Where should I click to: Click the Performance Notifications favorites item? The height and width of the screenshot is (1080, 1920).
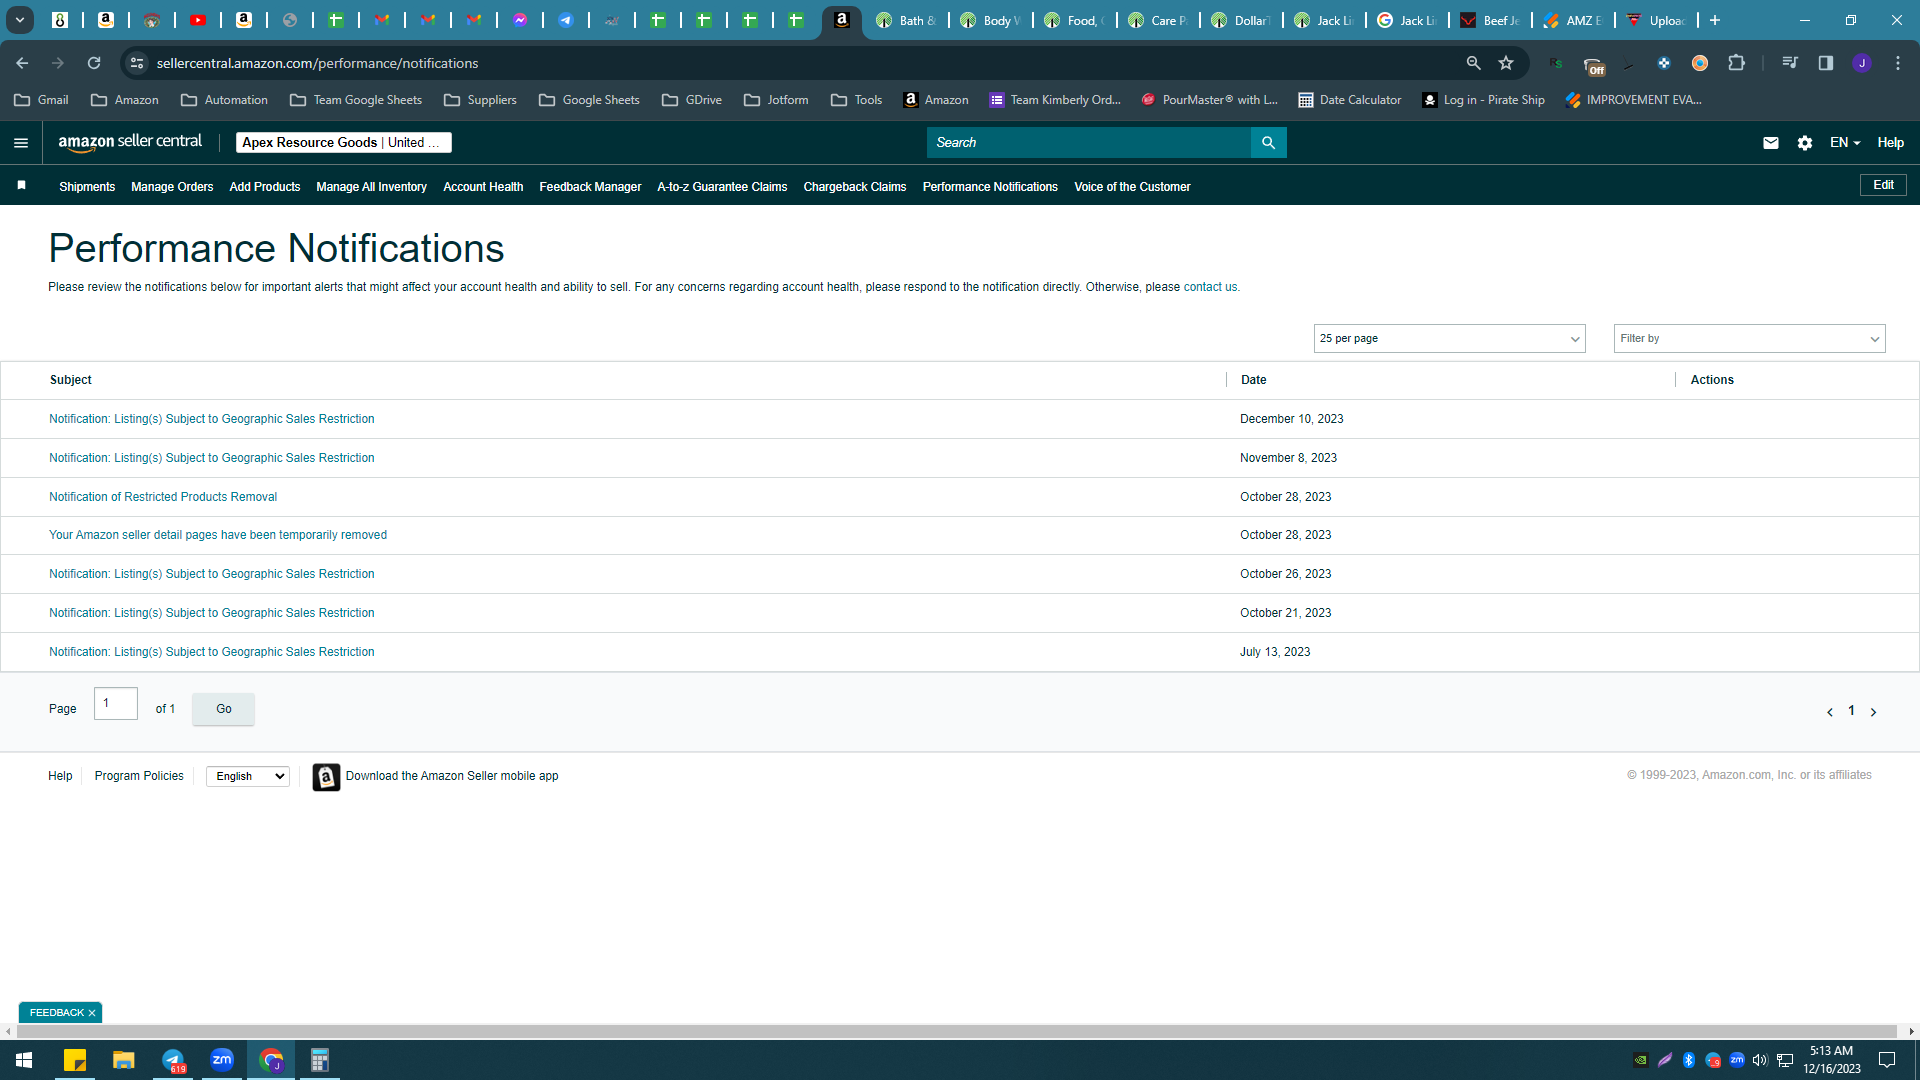pos(990,187)
